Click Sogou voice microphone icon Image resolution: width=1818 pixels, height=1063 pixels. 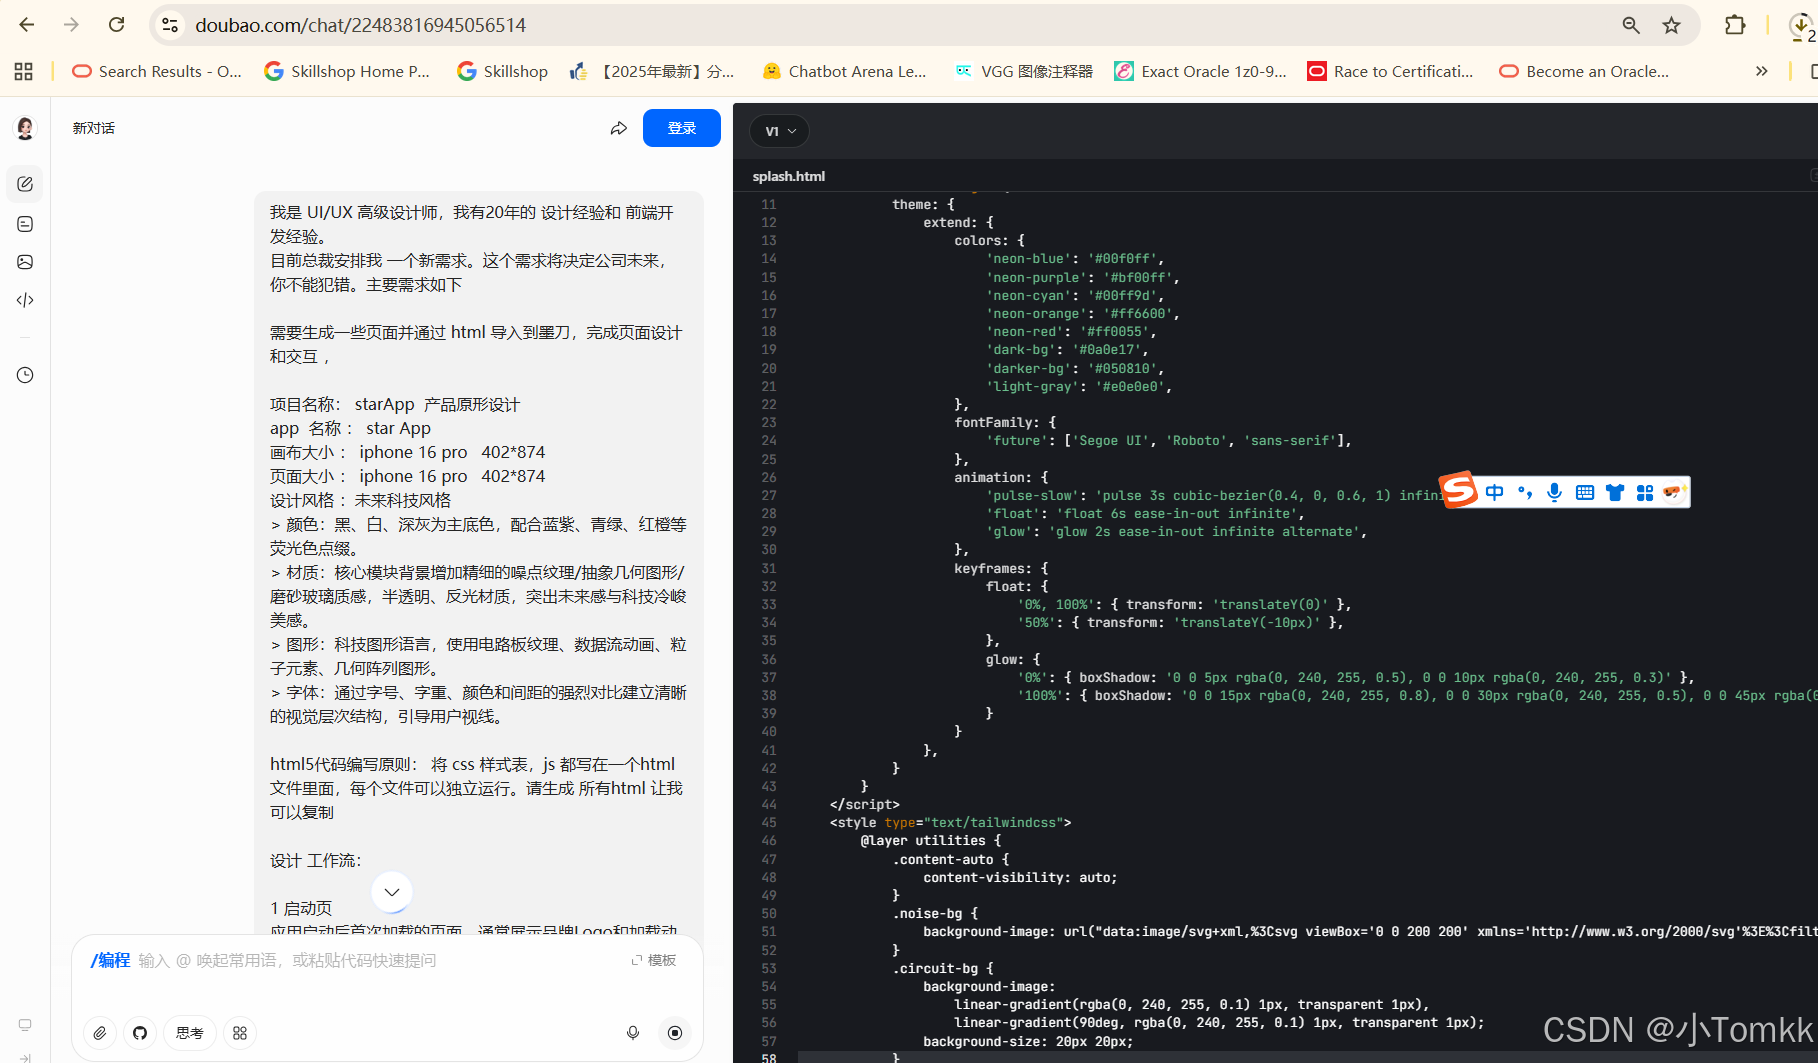coord(1555,492)
